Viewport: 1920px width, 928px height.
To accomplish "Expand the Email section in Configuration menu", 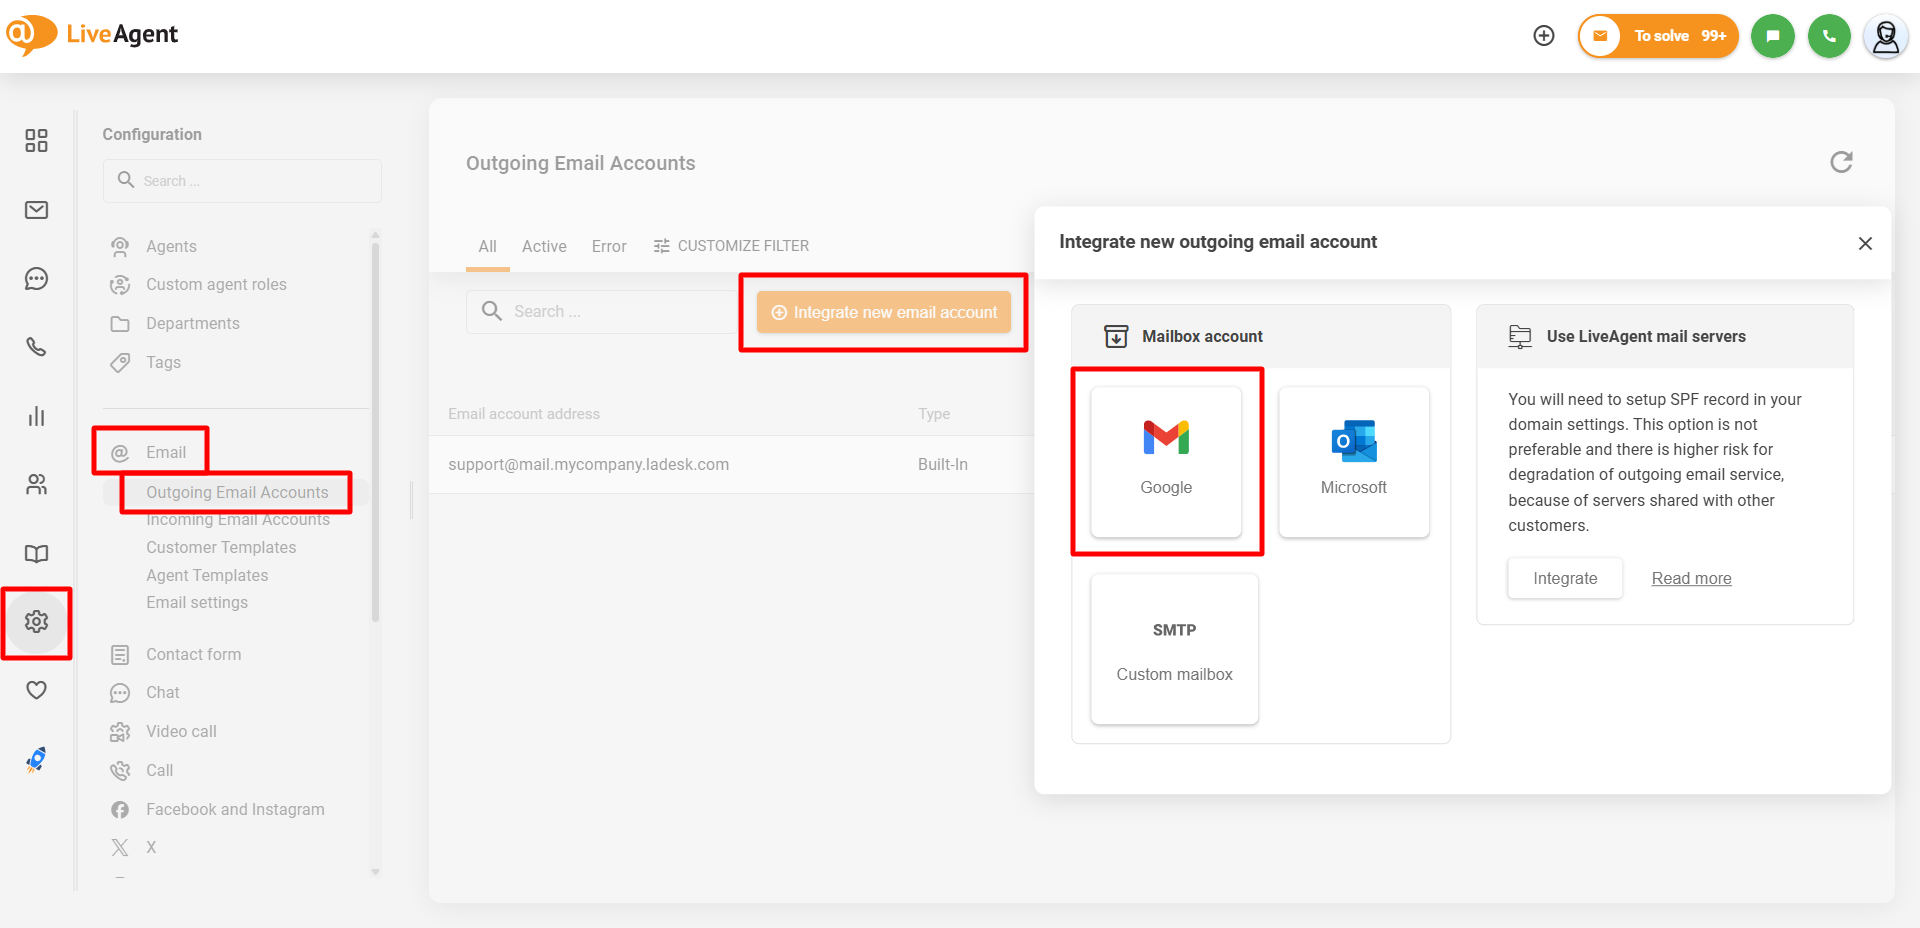I will point(166,453).
